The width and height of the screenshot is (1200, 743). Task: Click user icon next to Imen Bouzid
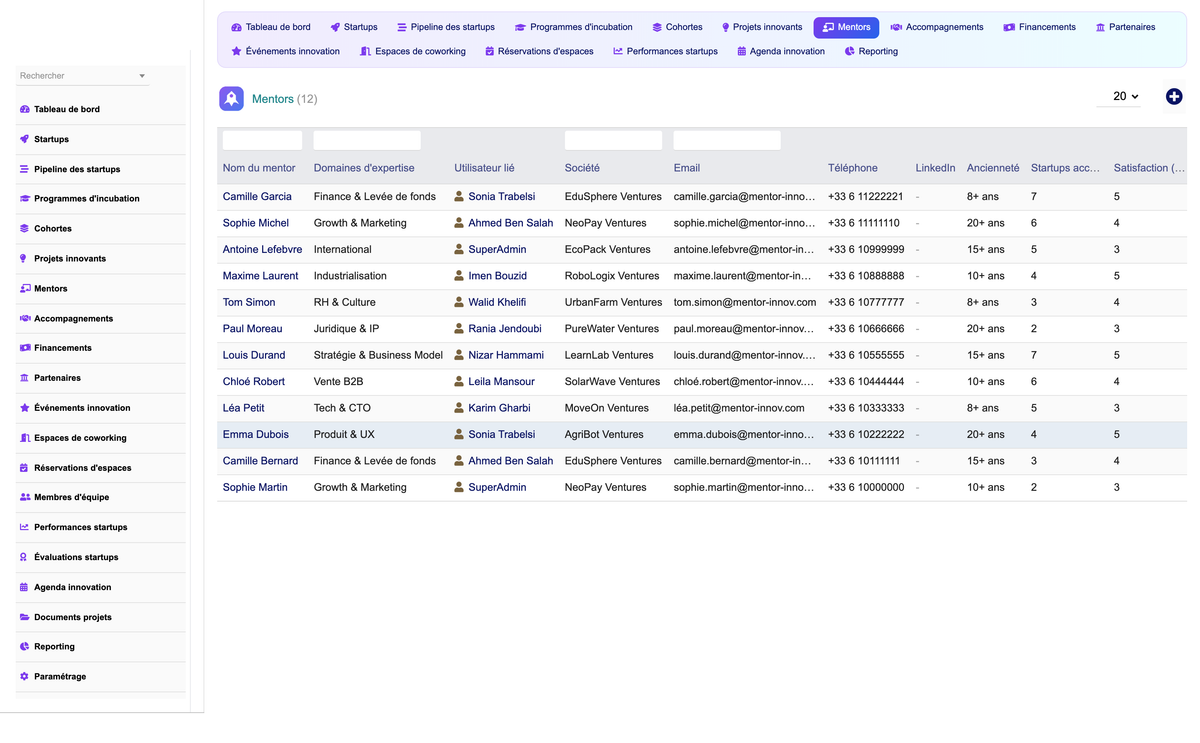459,276
